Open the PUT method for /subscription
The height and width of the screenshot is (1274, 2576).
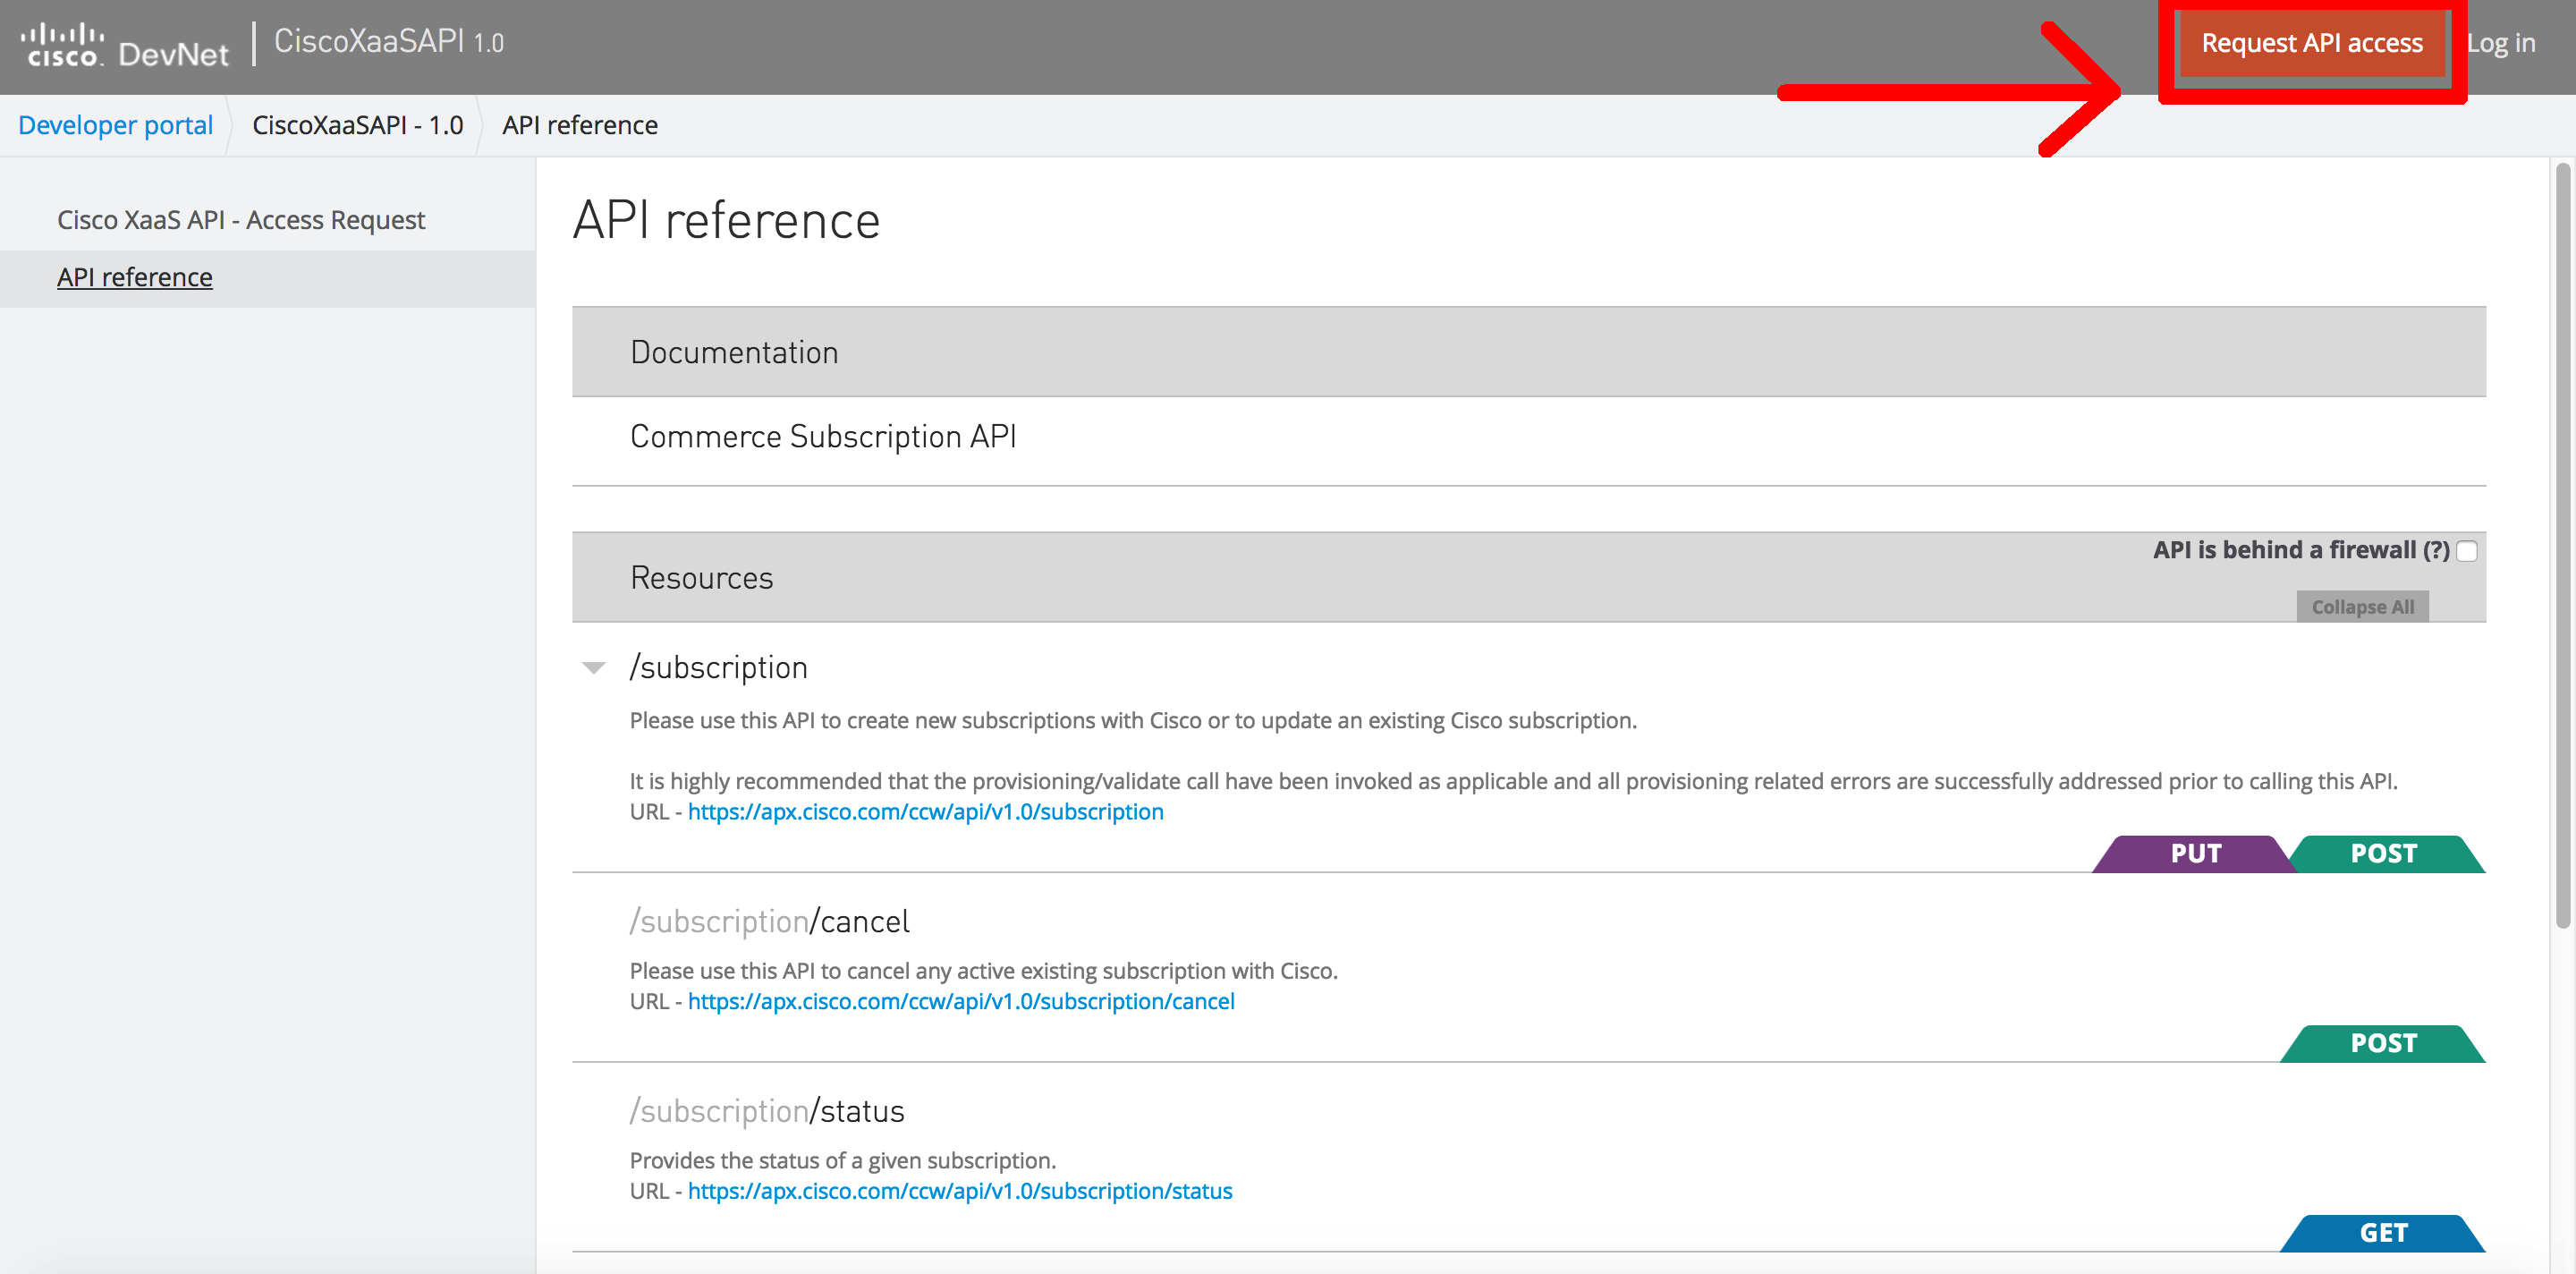click(x=2194, y=854)
